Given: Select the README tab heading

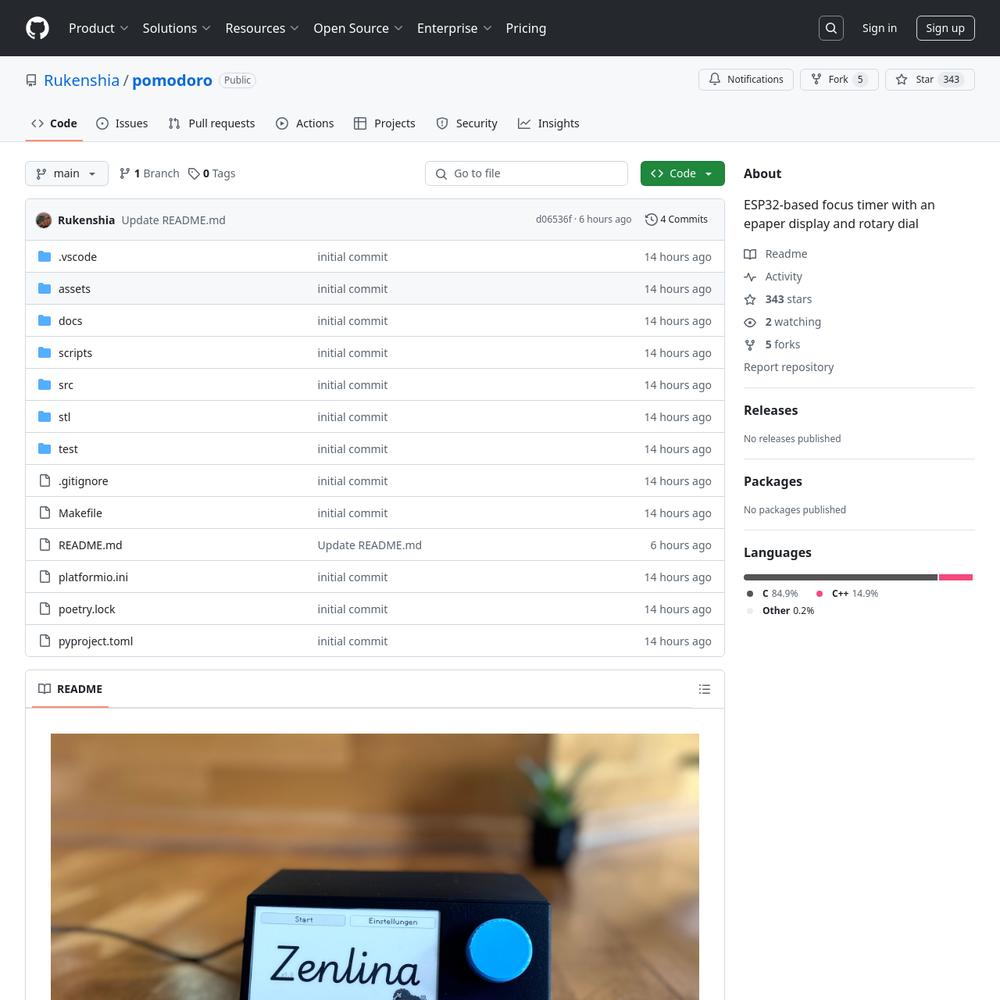Looking at the screenshot, I should click(70, 689).
